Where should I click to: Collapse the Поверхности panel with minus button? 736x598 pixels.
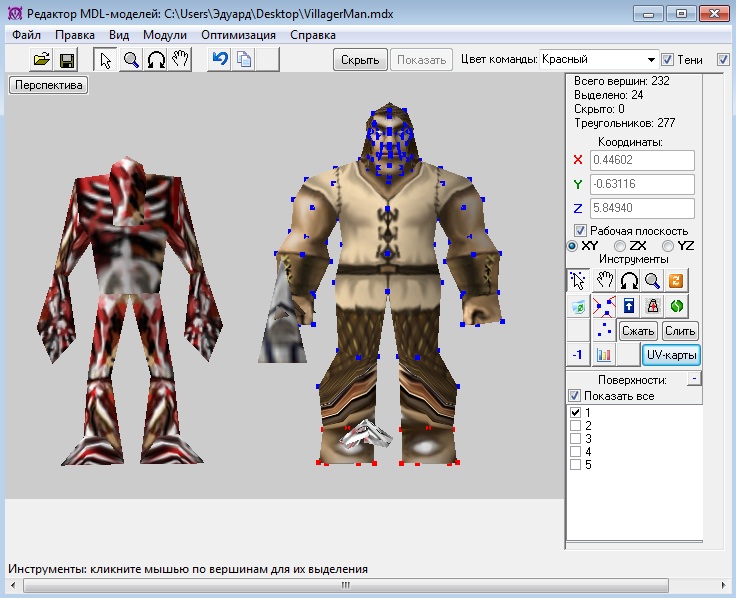click(693, 380)
